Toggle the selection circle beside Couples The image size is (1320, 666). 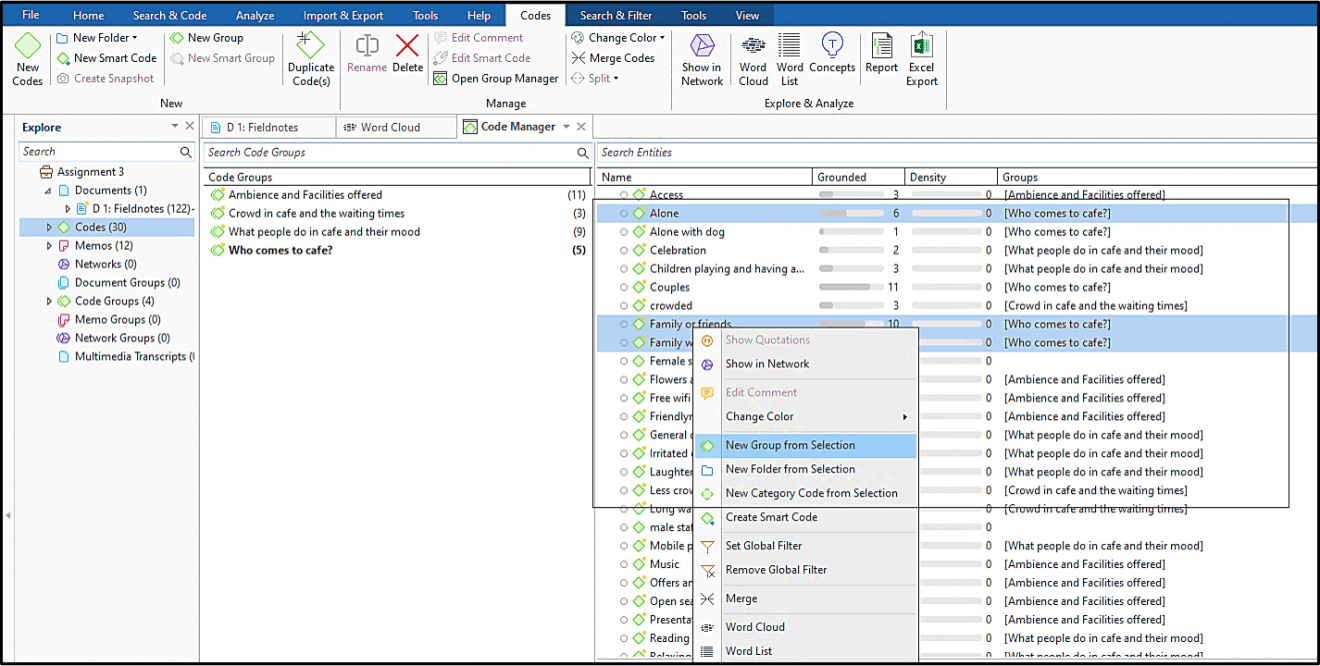[622, 287]
